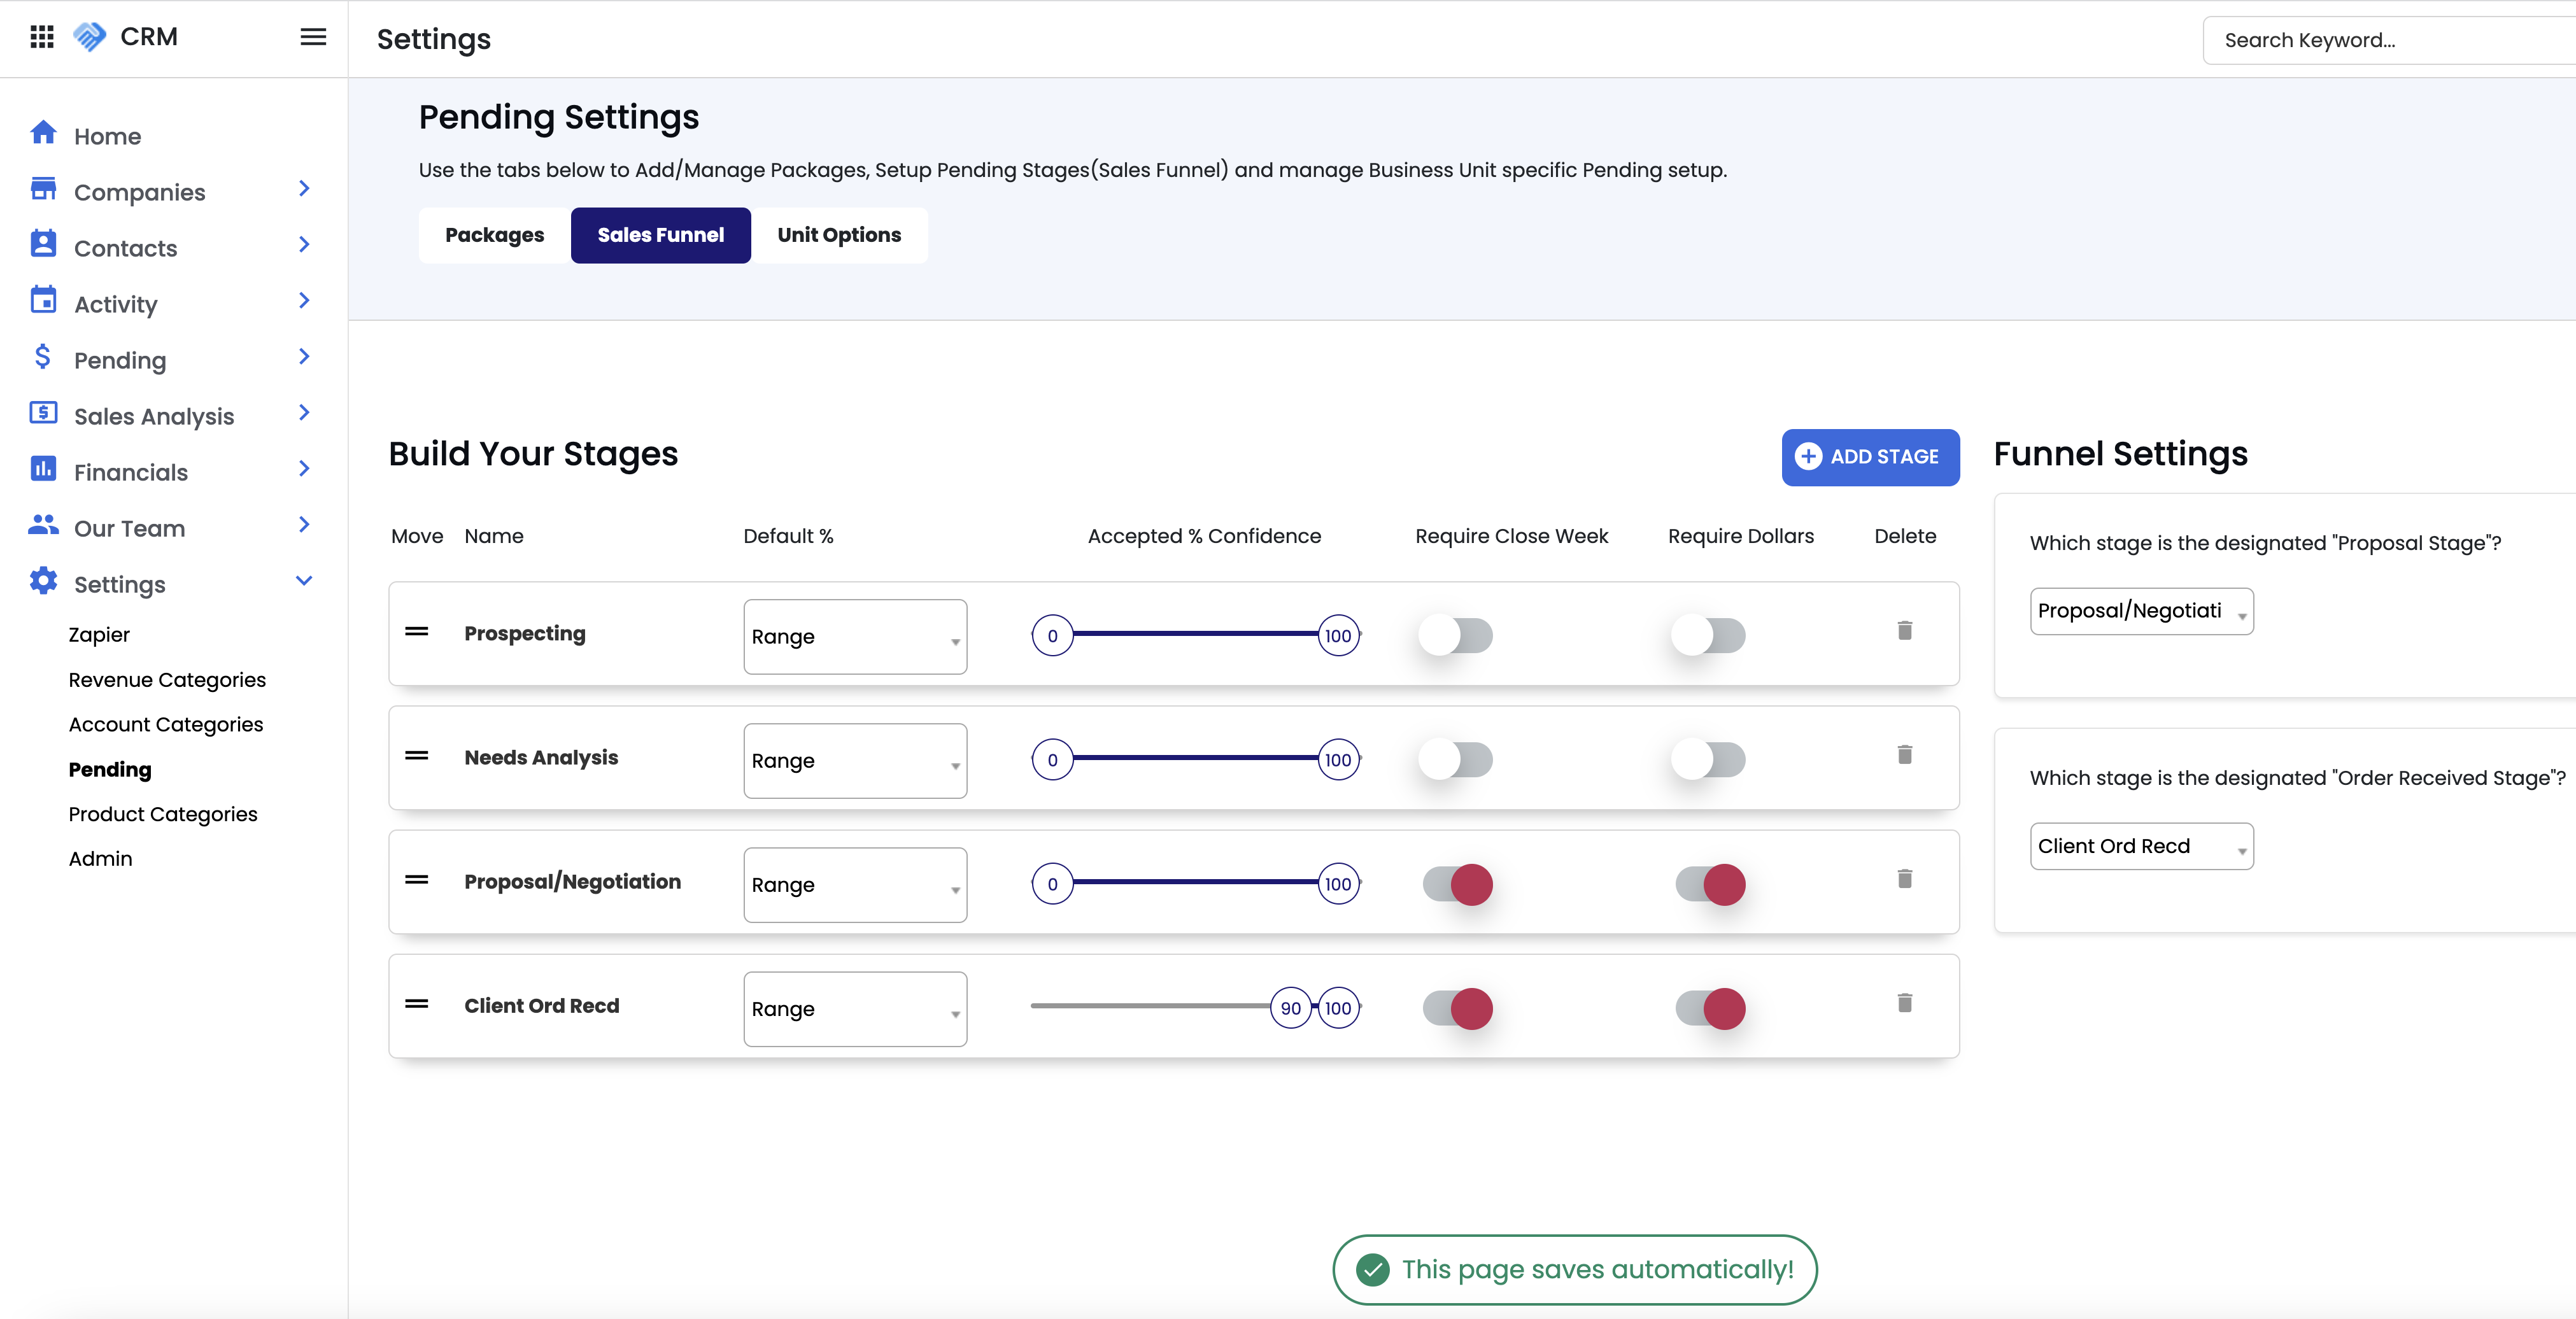Viewport: 2576px width, 1319px height.
Task: Open Default % dropdown for Client Ord Recd
Action: point(855,1009)
